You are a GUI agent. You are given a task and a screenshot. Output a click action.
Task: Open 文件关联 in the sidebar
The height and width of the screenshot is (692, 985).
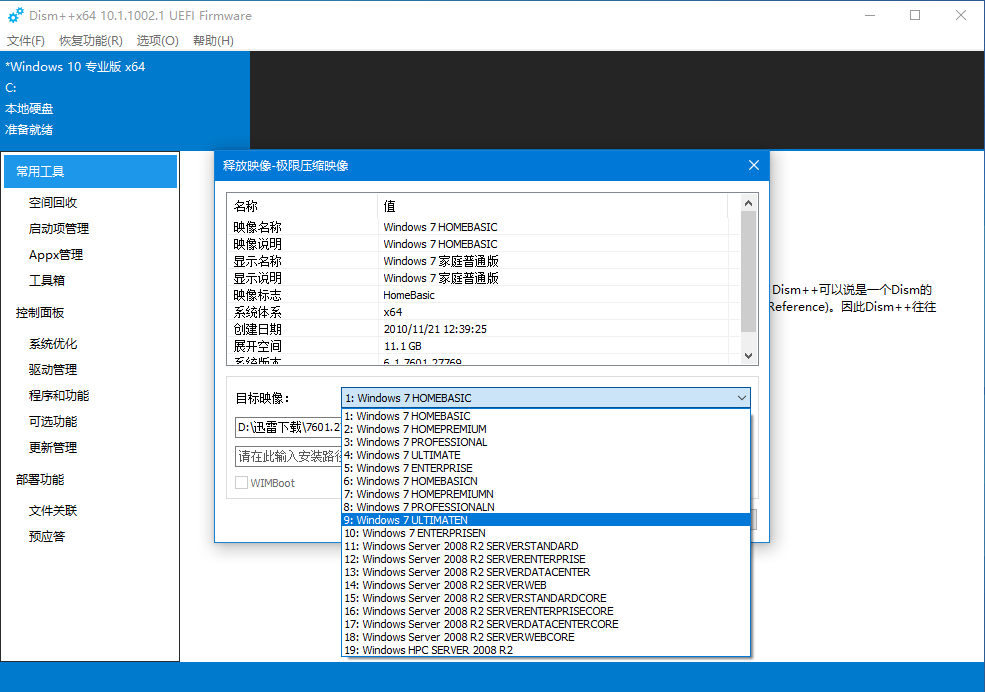(53, 511)
